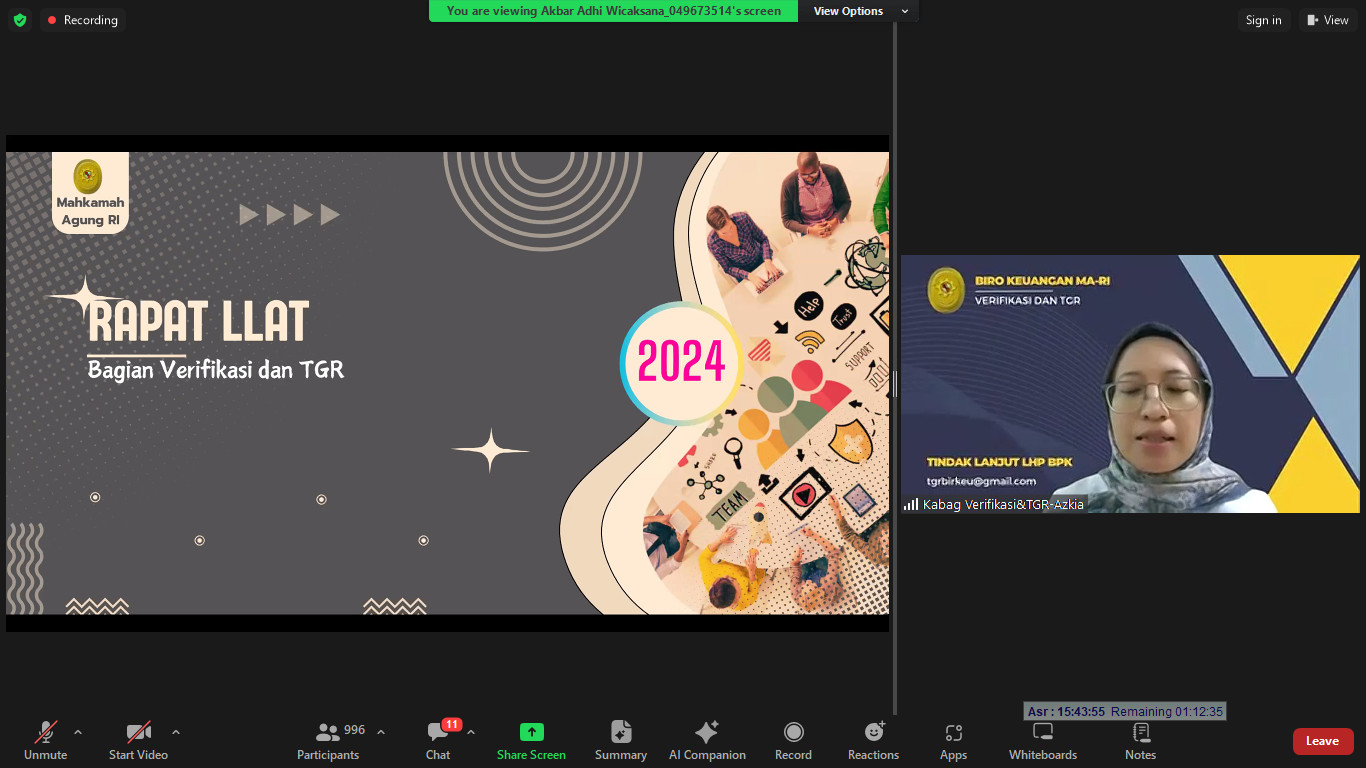Viewport: 1366px width, 768px height.
Task: Expand video options arrow beside Start Video
Action: (x=176, y=732)
